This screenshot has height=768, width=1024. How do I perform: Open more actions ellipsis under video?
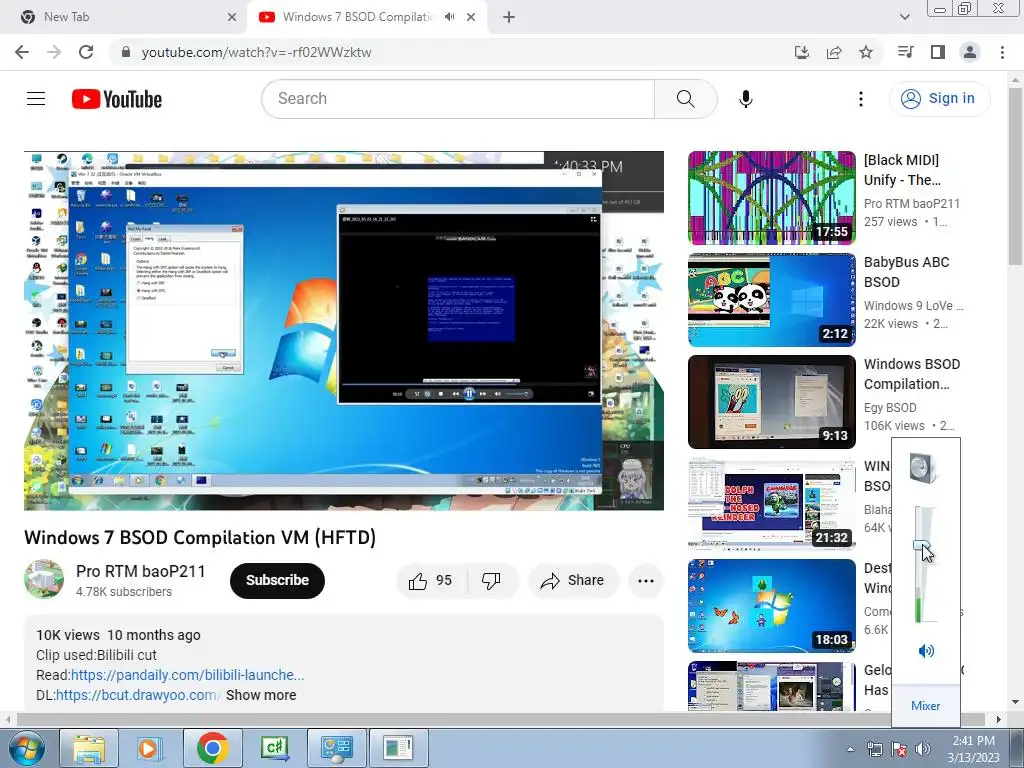pos(646,581)
